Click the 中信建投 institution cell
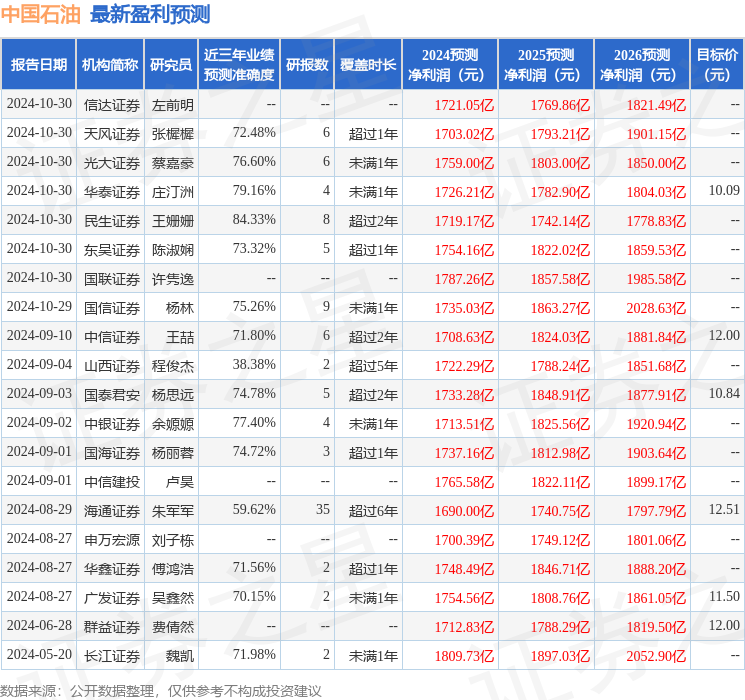Screen dimensions: 745x700 112,482
